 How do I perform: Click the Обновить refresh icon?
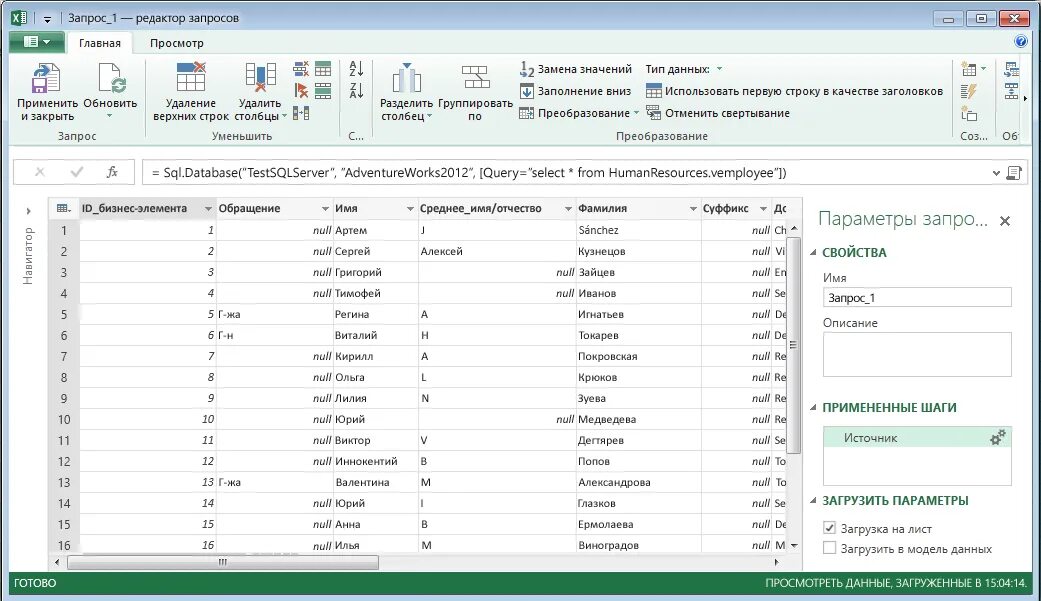click(x=112, y=78)
